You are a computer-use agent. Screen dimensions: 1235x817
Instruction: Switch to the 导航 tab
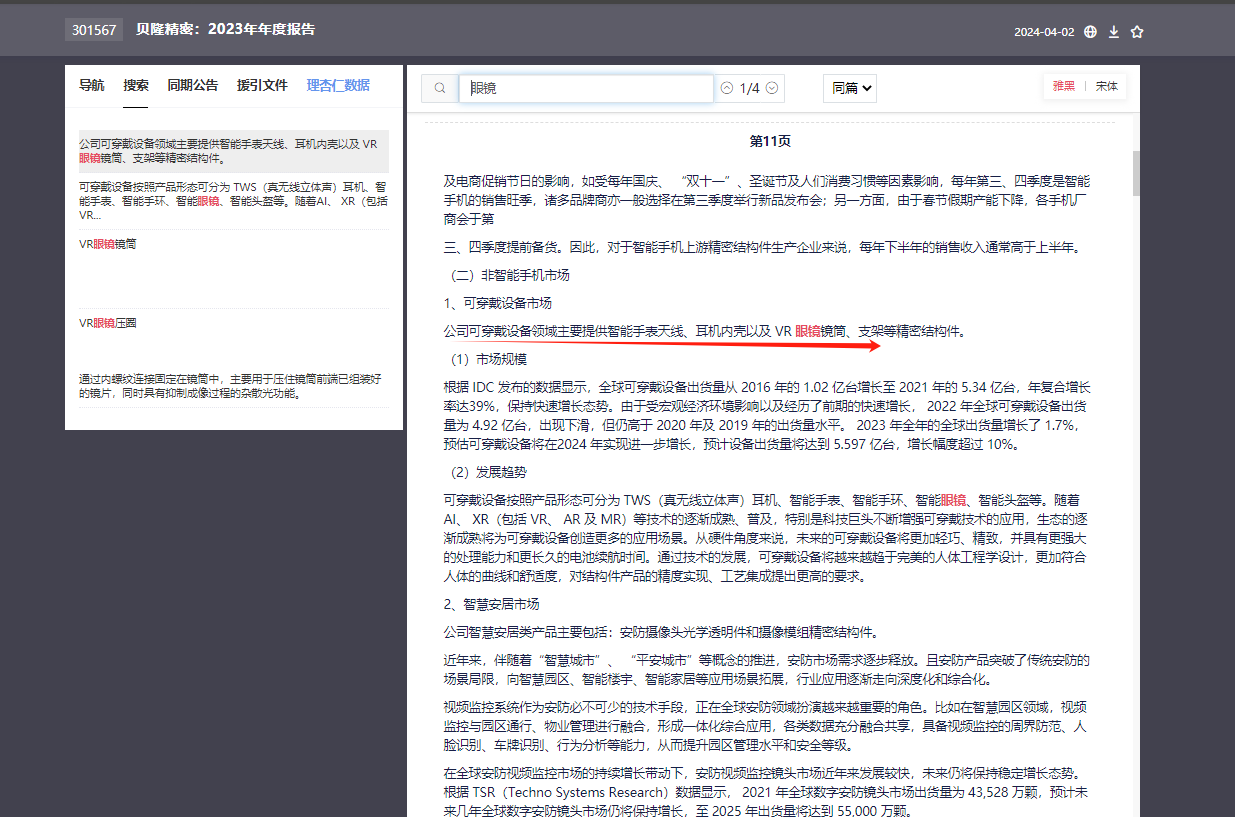(92, 85)
